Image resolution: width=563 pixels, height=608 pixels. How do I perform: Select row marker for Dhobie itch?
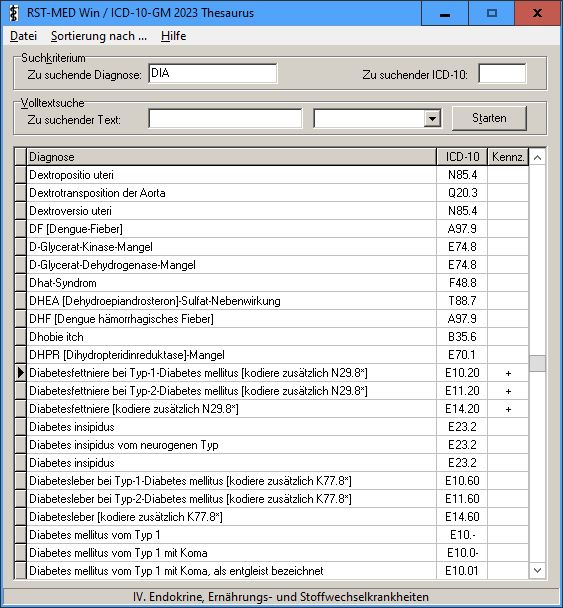tap(21, 337)
